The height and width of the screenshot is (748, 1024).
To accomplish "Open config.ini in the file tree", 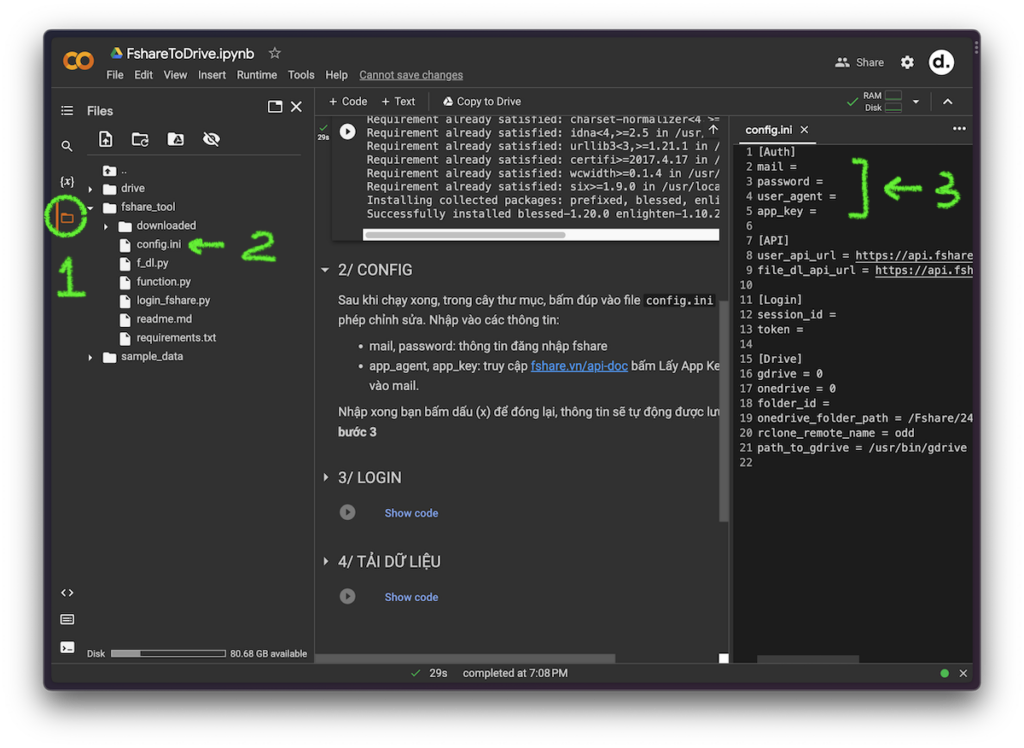I will tap(158, 245).
